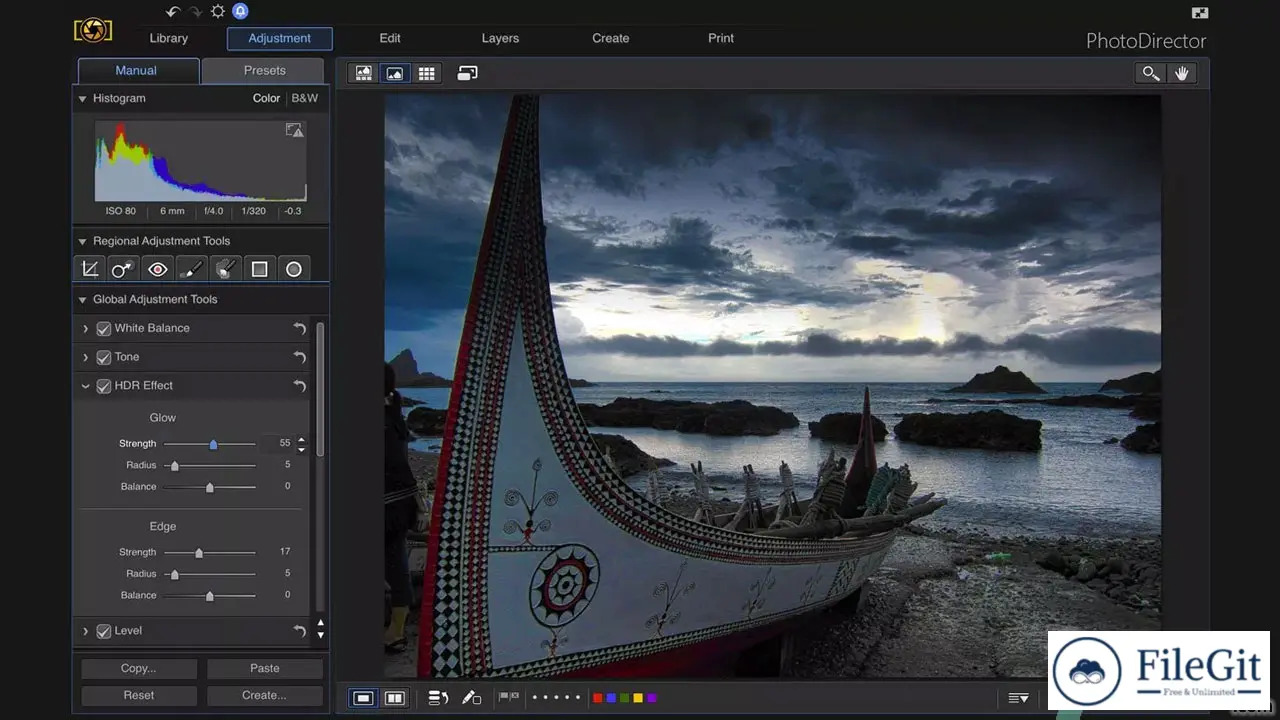Show single photo view
Screen dimensions: 1280x720
[364, 698]
